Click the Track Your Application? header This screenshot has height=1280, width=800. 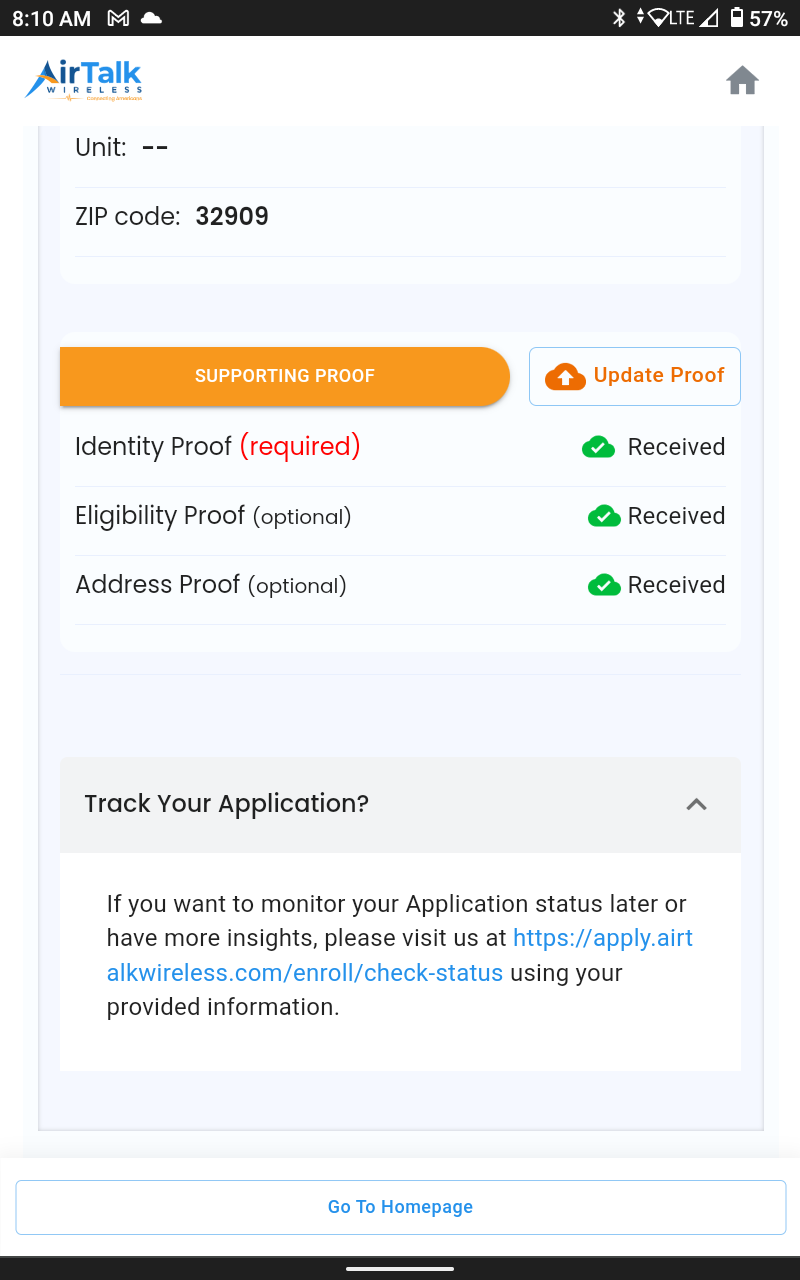click(x=400, y=804)
